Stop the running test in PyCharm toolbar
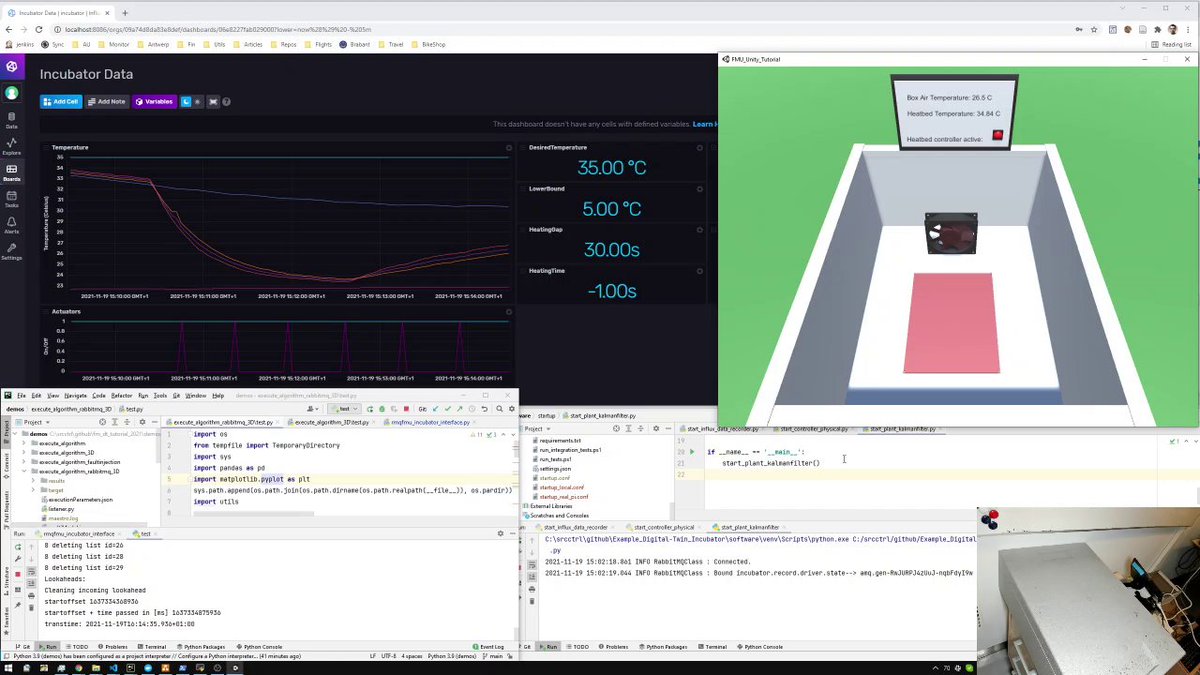Screen dimensions: 1200x675 (x=406, y=409)
